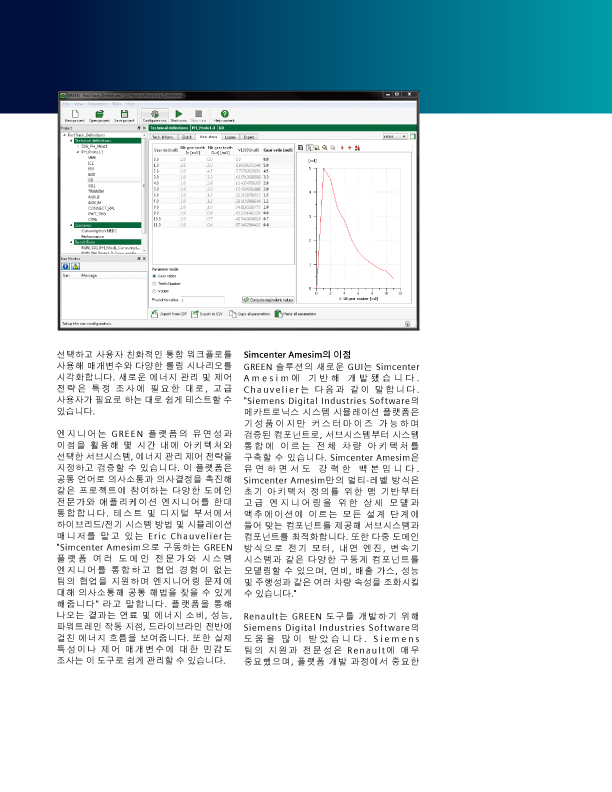Collapse the Technical definitions tree node

[x=71, y=141]
